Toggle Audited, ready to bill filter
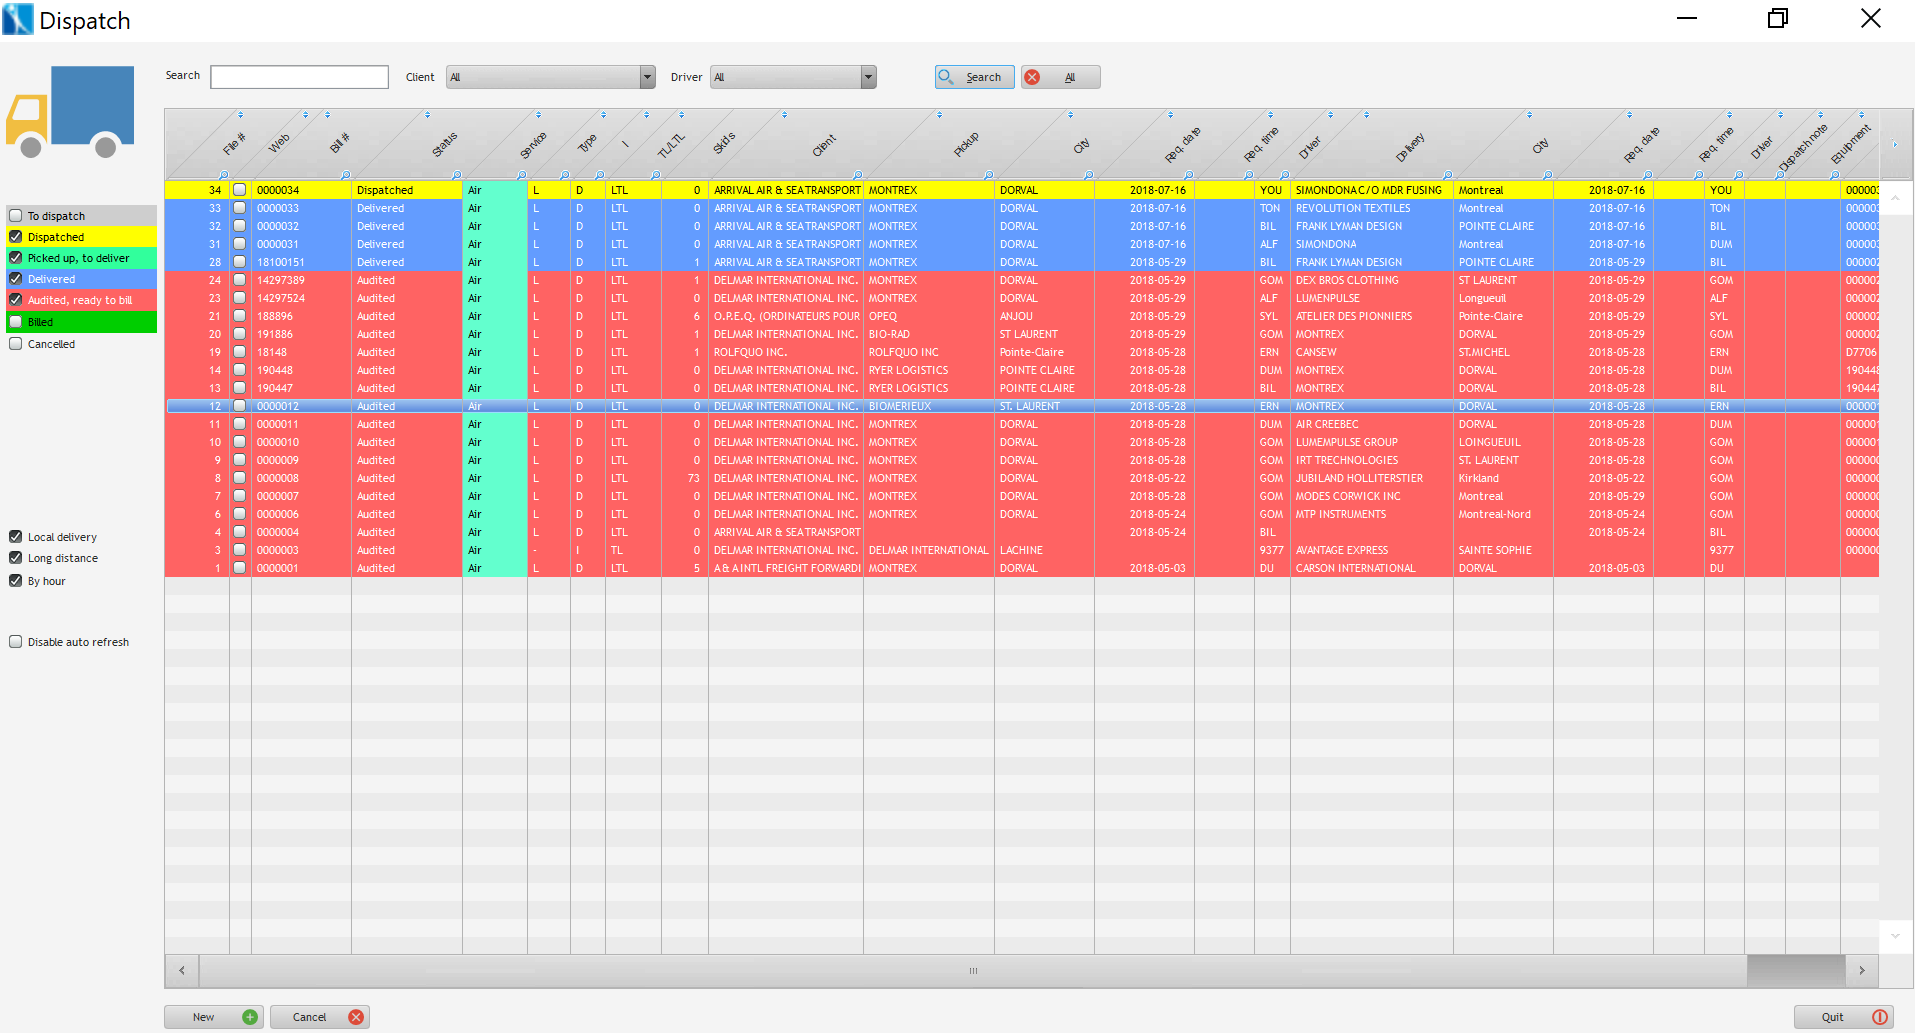 16,300
